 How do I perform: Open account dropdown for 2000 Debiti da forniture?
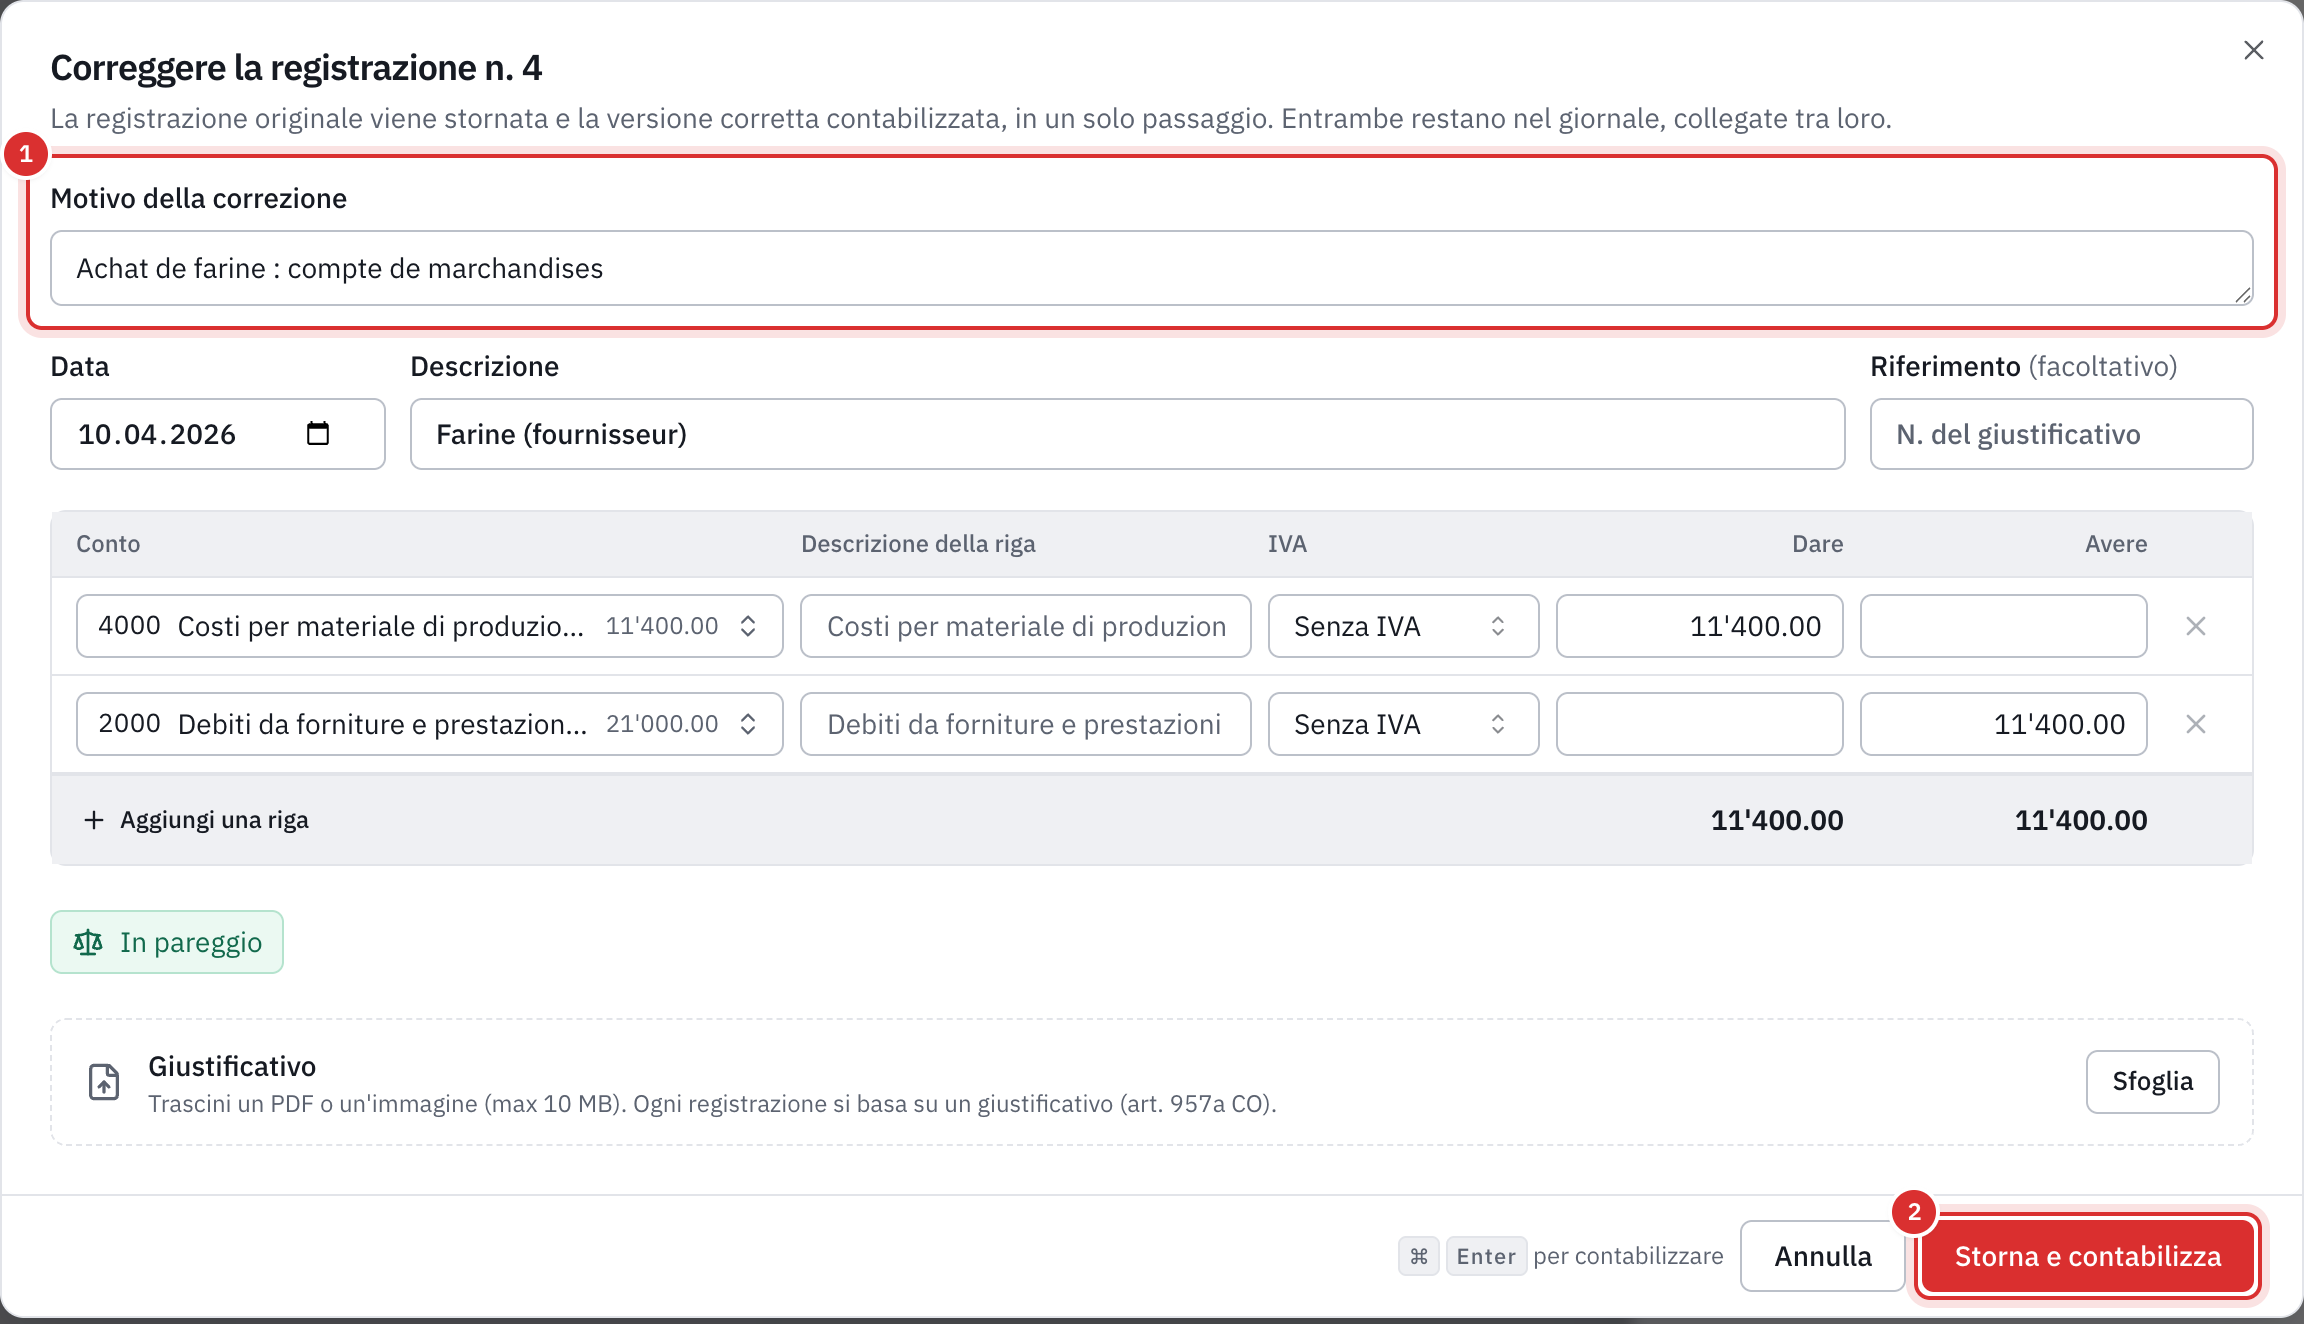pos(430,724)
